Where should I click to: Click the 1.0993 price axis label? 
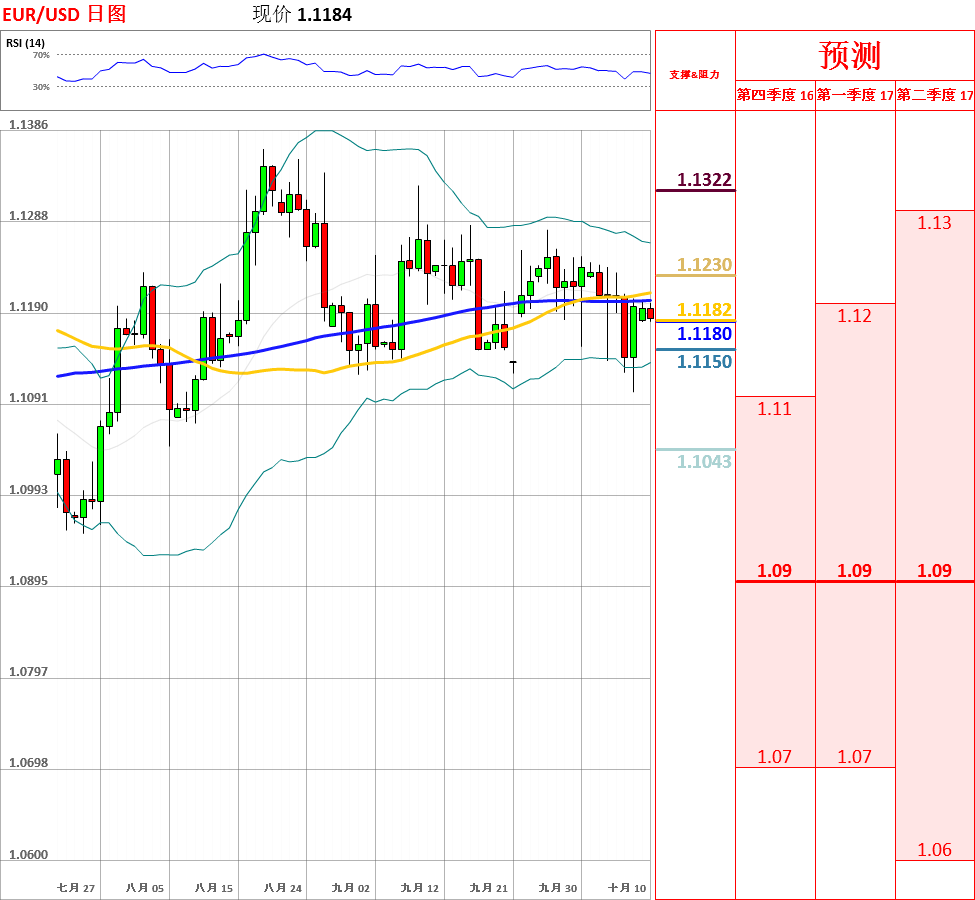(x=28, y=489)
